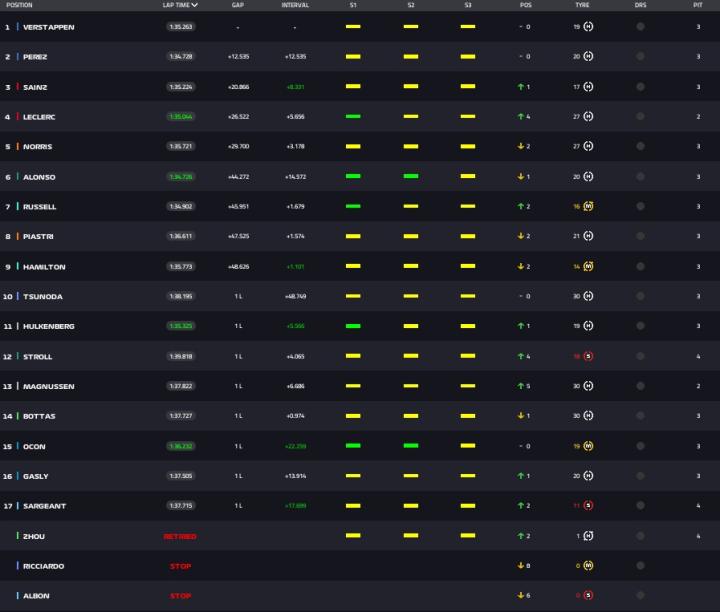Click Magnussen's green up arrow in POS
Viewport: 720px width, 612px height.
(x=521, y=387)
